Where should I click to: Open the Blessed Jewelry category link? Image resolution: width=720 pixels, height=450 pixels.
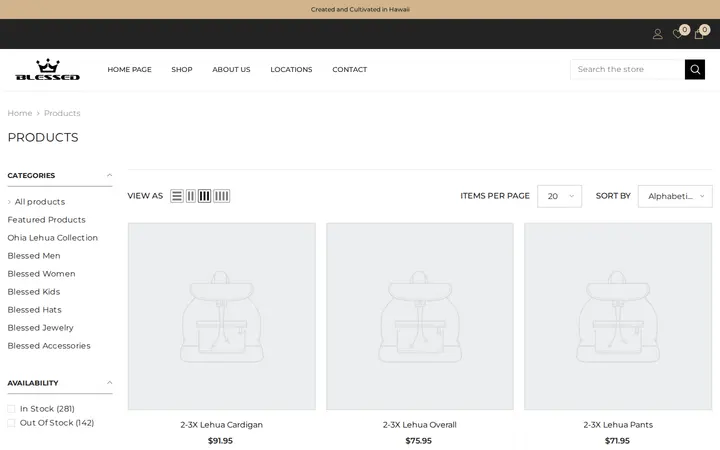tap(40, 328)
